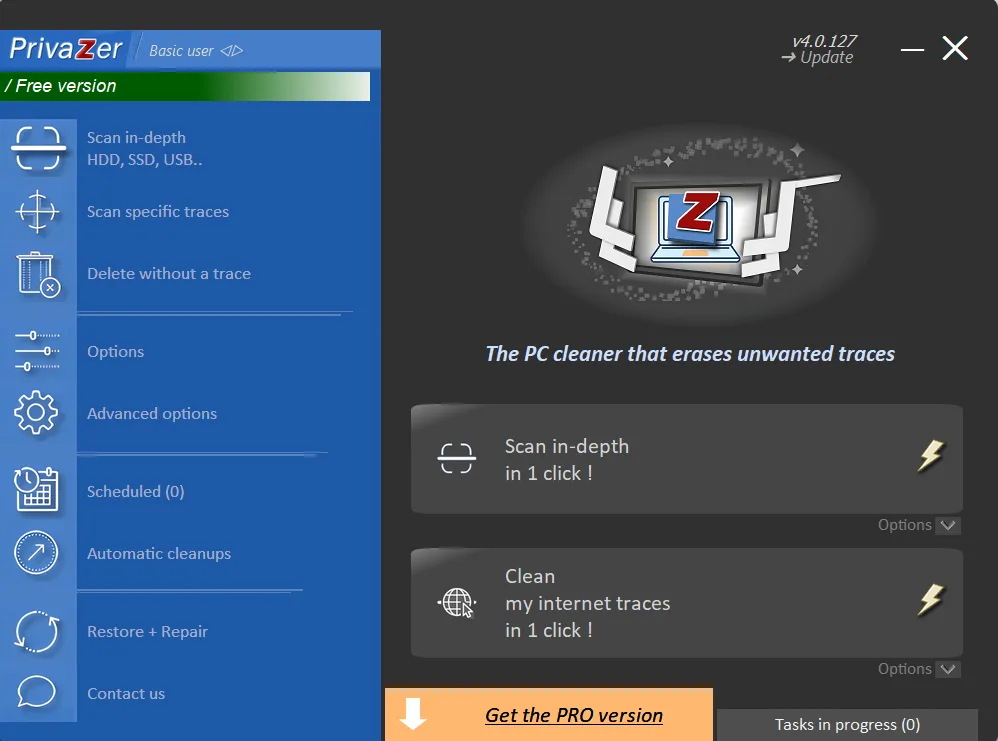Click the trash Delete without a trace icon
Viewport: 998px width, 741px height.
click(x=38, y=274)
